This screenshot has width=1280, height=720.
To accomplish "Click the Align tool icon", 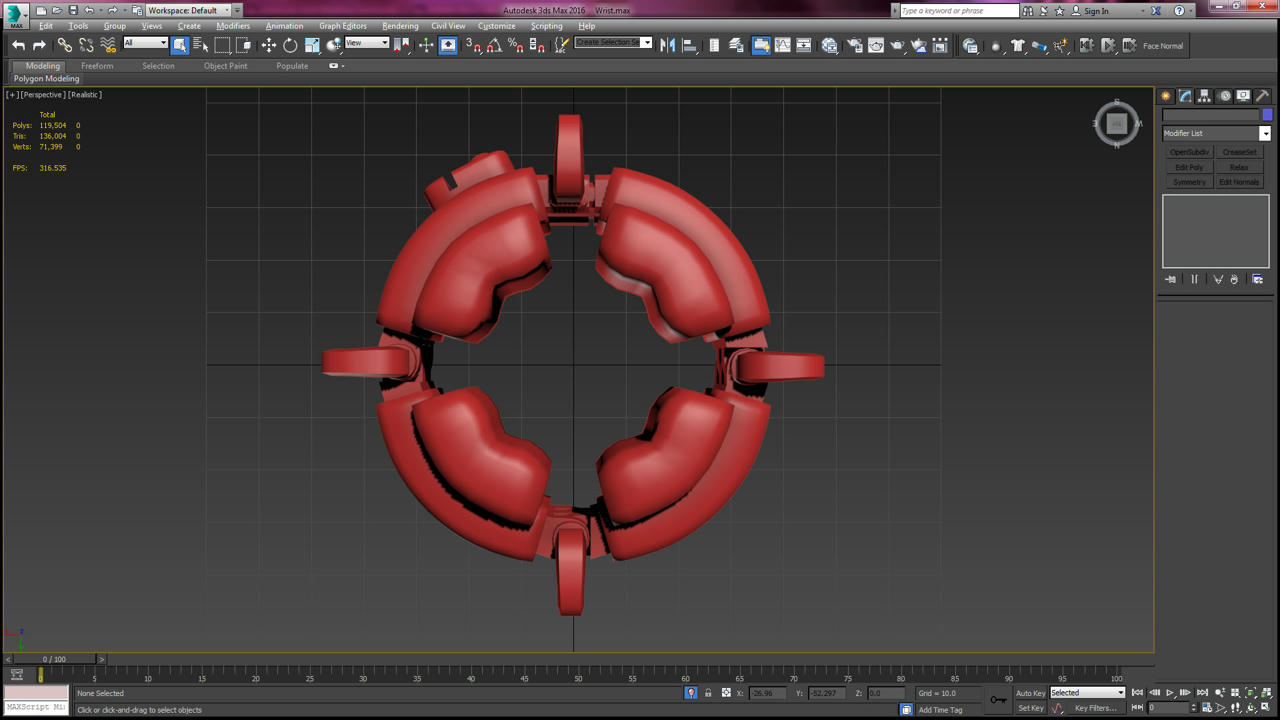I will [689, 45].
